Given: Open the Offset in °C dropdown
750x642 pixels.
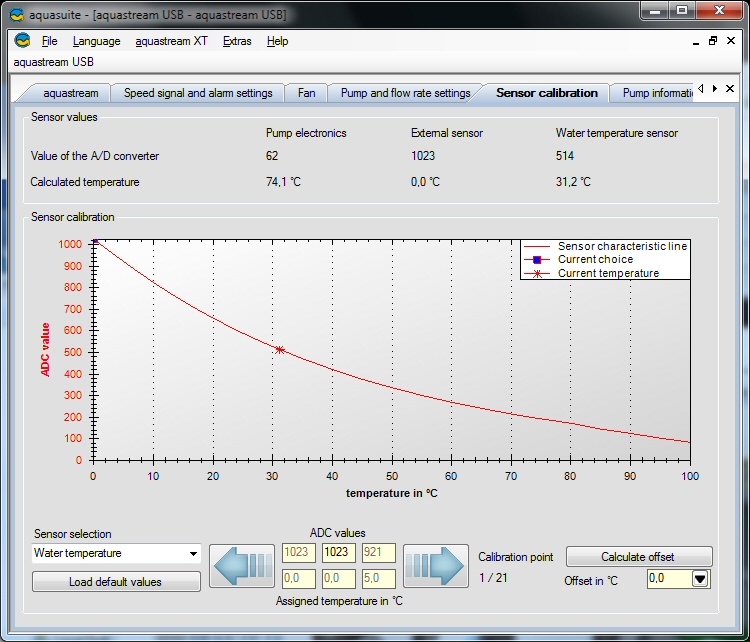Looking at the screenshot, I should tap(700, 578).
